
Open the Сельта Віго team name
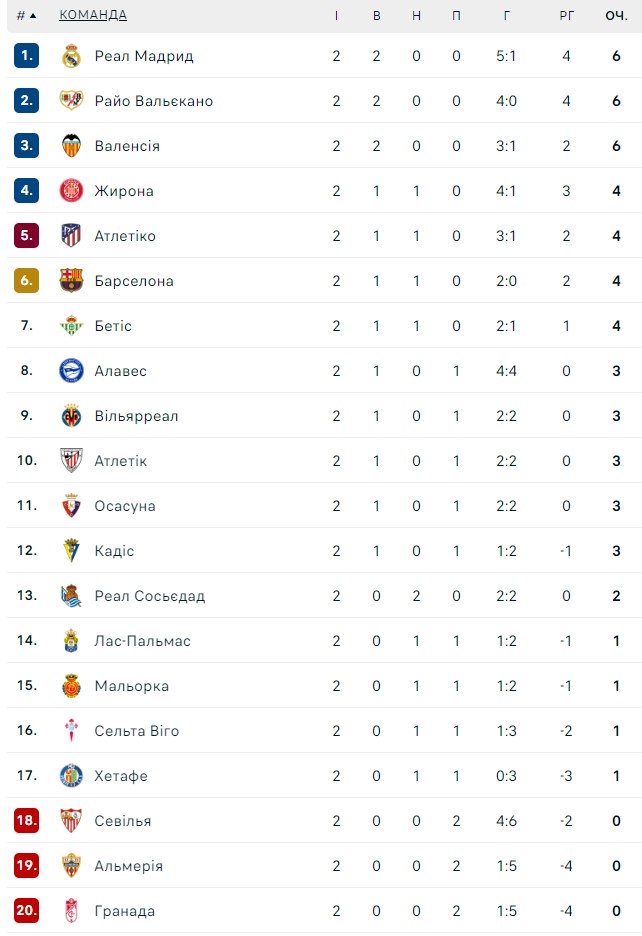pyautogui.click(x=137, y=731)
